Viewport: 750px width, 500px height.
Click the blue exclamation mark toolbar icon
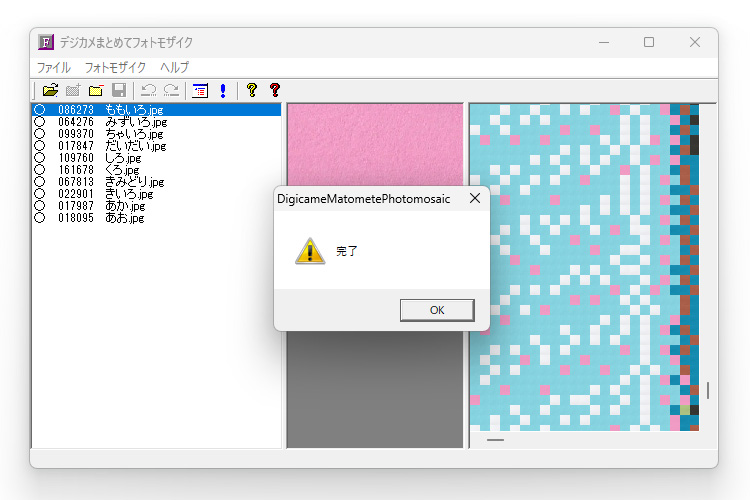(222, 90)
